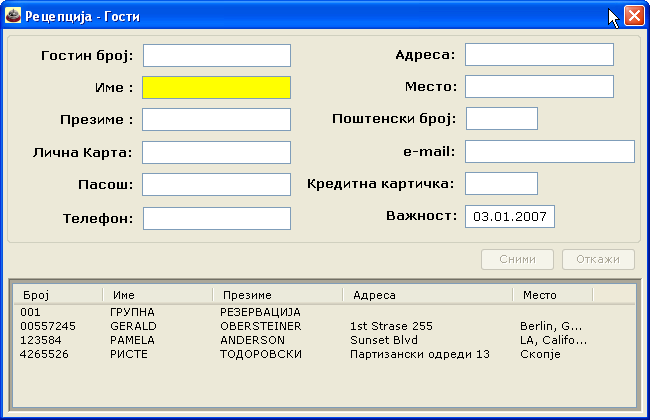This screenshot has height=420, width=650.
Task: Focus the Телефон input field
Action: (x=216, y=218)
